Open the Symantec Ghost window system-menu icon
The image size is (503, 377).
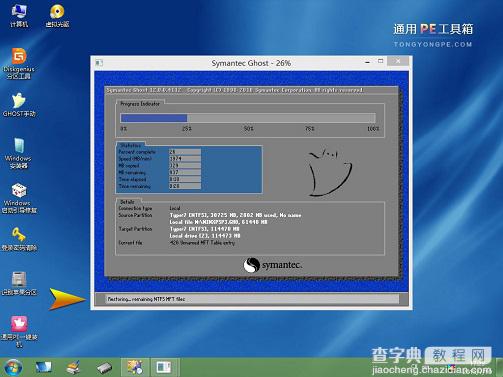click(99, 63)
